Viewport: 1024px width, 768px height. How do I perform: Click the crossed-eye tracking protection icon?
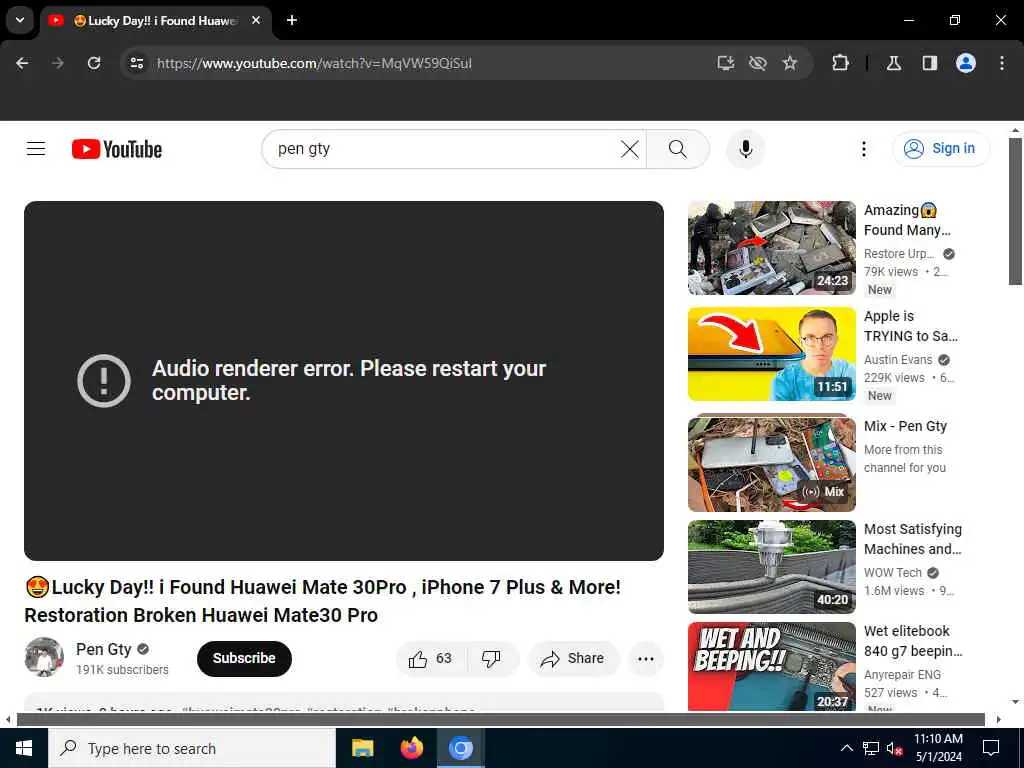758,63
